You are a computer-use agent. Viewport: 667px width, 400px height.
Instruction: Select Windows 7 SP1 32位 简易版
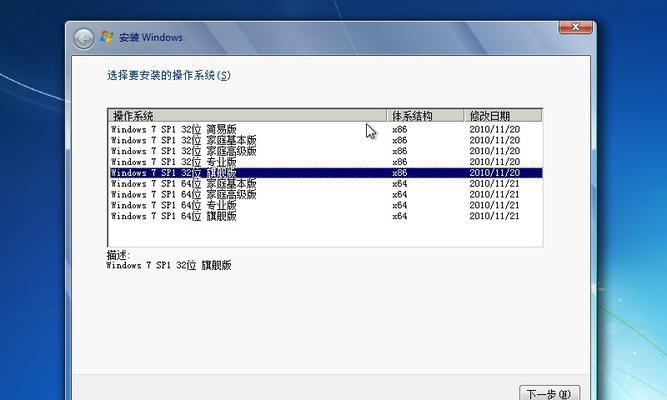[x=325, y=129]
